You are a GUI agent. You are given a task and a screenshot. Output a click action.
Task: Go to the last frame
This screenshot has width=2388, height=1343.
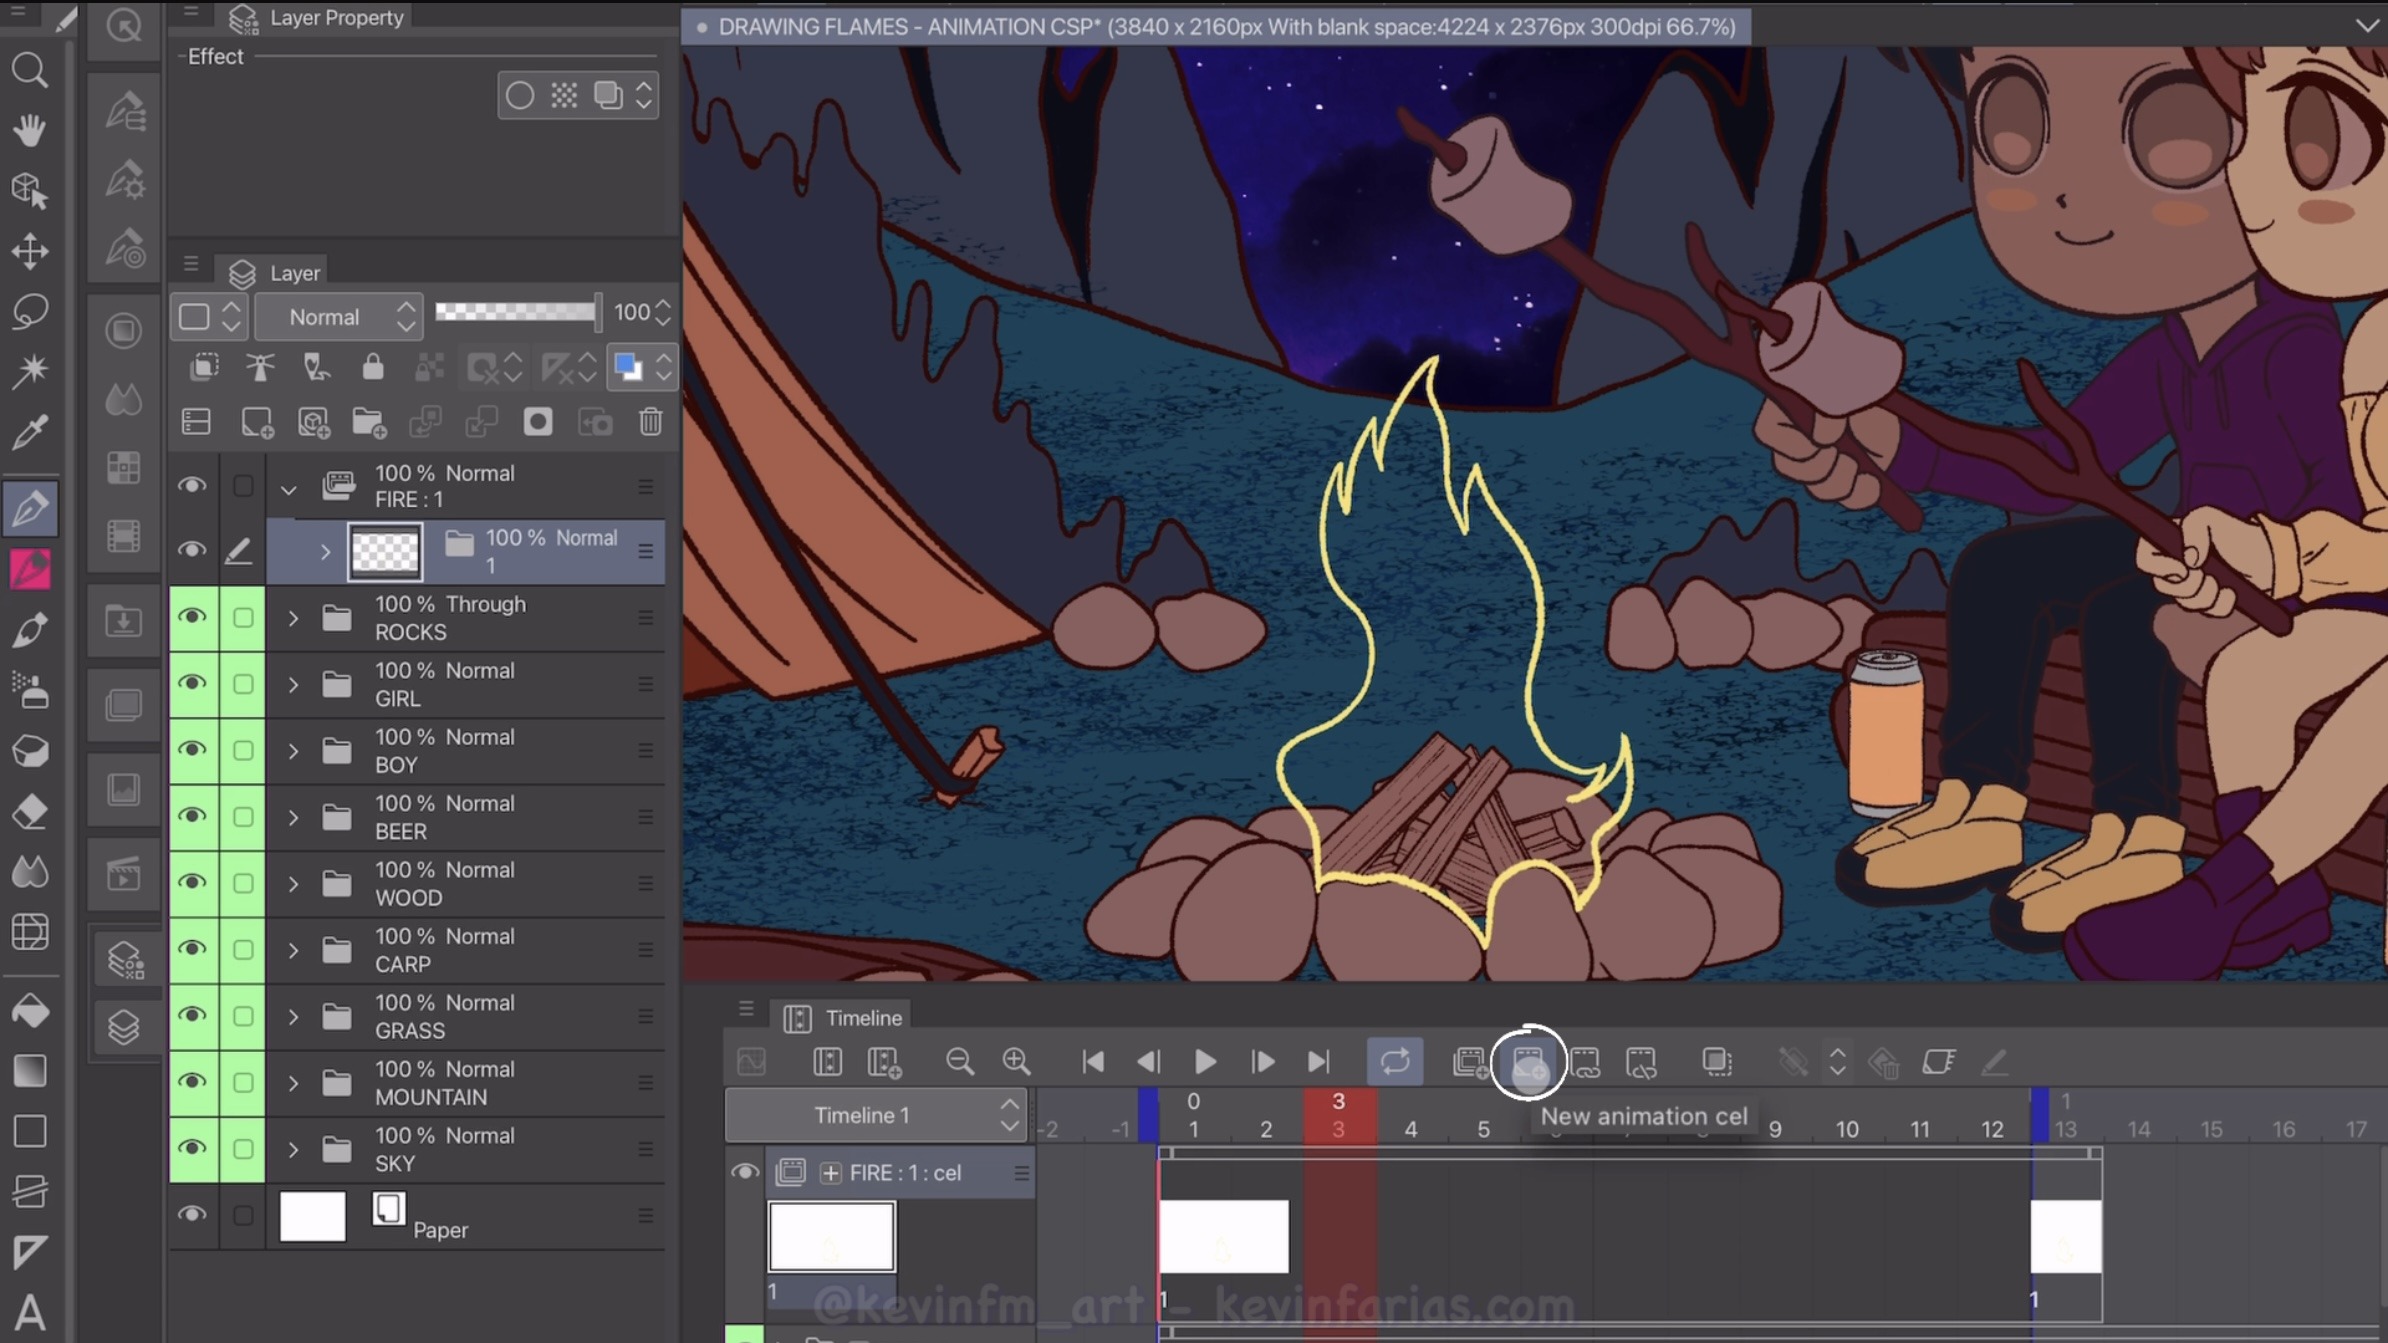coord(1319,1062)
